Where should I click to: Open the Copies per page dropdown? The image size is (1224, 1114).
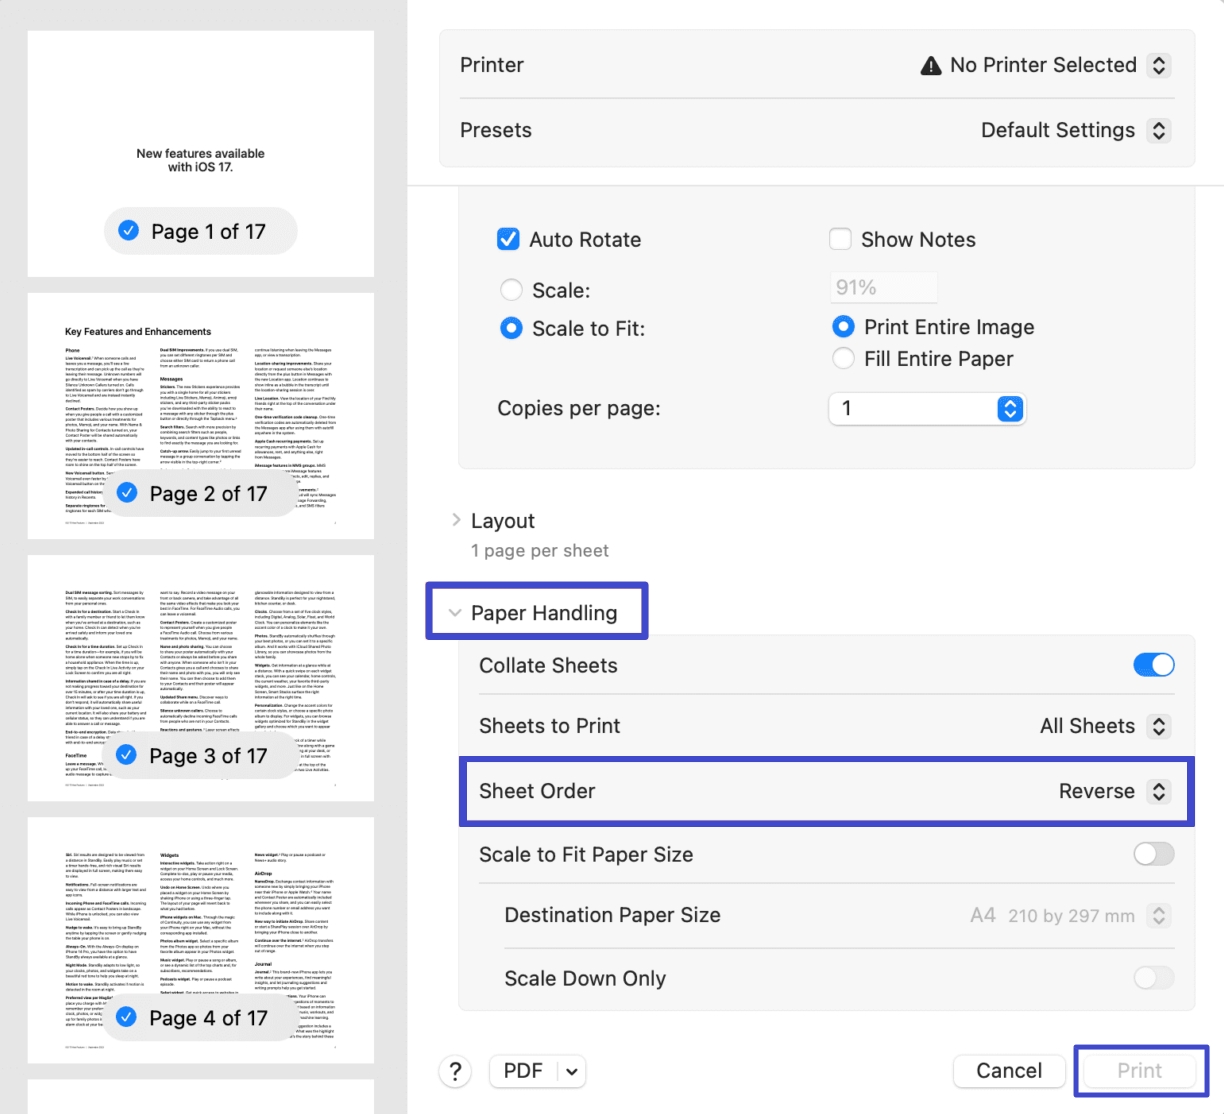pyautogui.click(x=927, y=408)
